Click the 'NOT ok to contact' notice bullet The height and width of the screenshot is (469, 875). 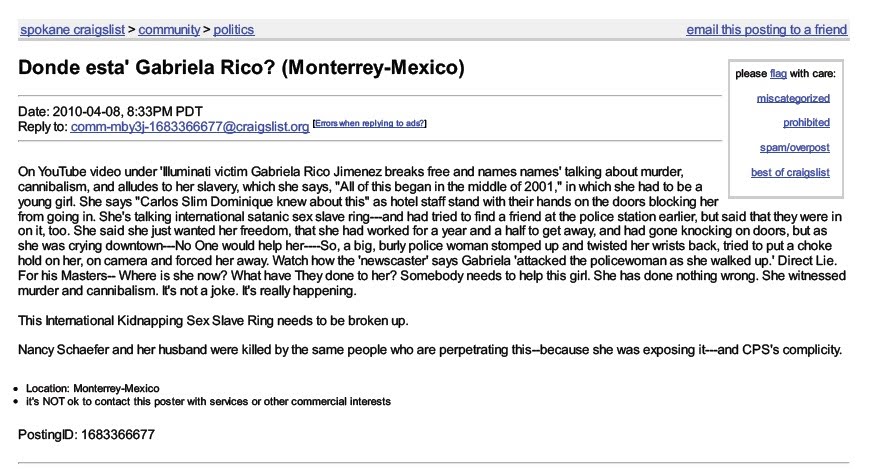(208, 401)
